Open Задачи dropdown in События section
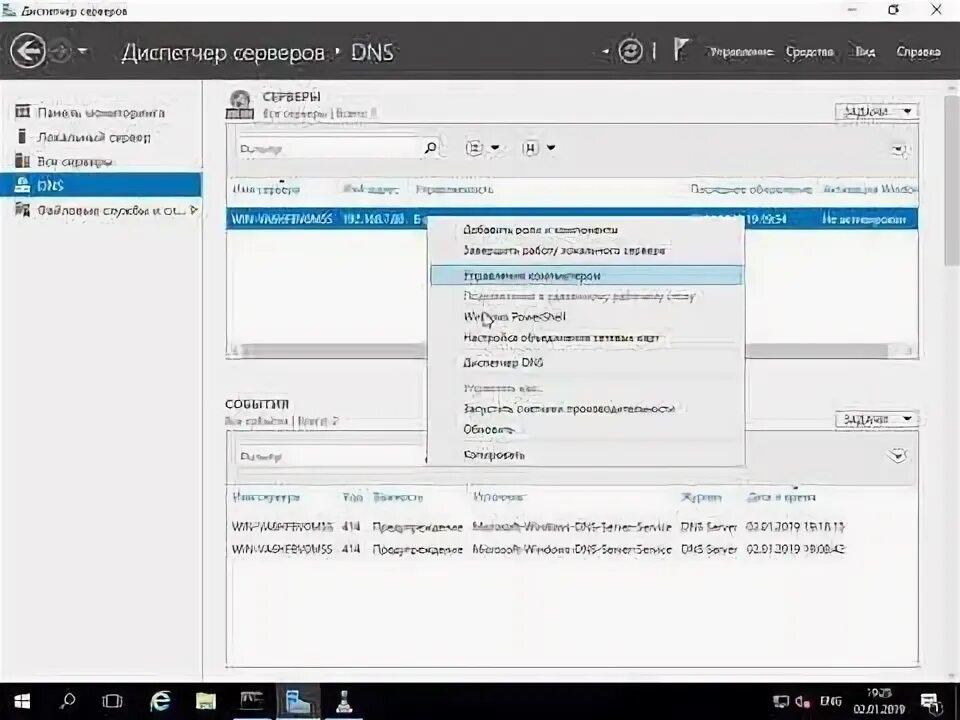 tap(877, 419)
